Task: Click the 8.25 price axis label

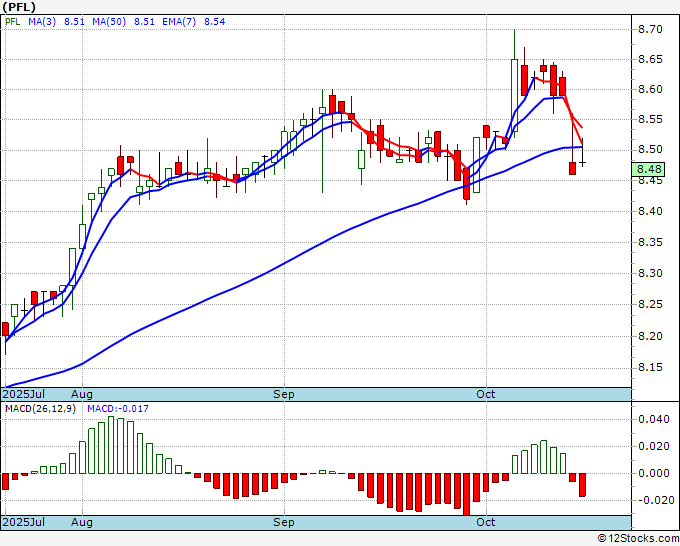Action: coord(650,304)
